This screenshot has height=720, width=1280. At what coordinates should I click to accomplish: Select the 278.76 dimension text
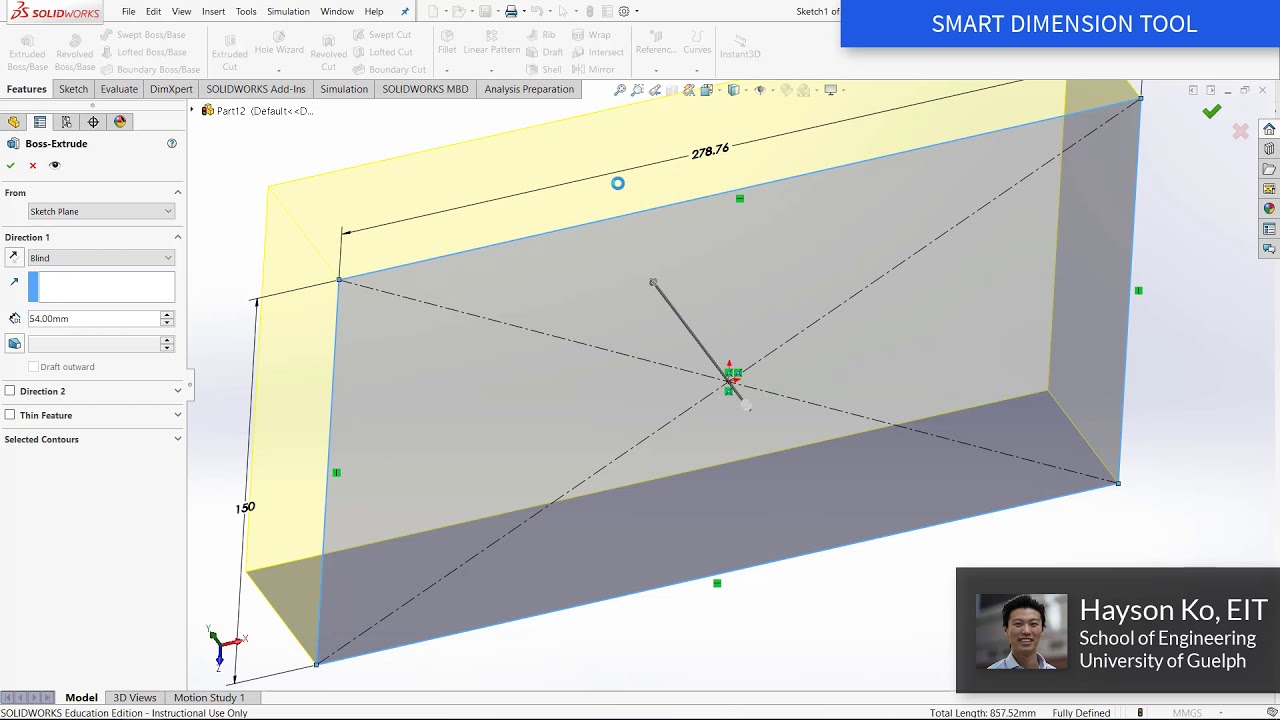pyautogui.click(x=710, y=151)
